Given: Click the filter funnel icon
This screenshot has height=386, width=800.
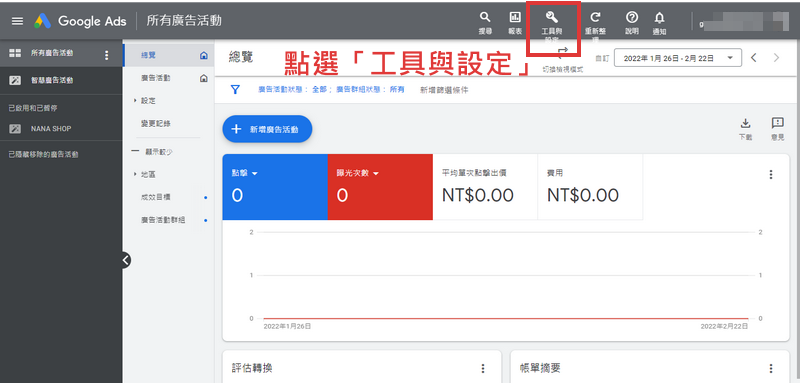Looking at the screenshot, I should [235, 90].
